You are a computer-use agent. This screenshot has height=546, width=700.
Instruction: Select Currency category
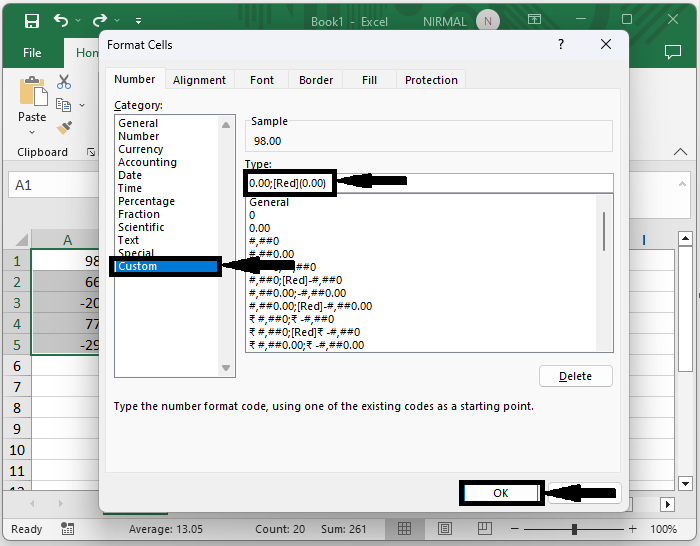141,149
